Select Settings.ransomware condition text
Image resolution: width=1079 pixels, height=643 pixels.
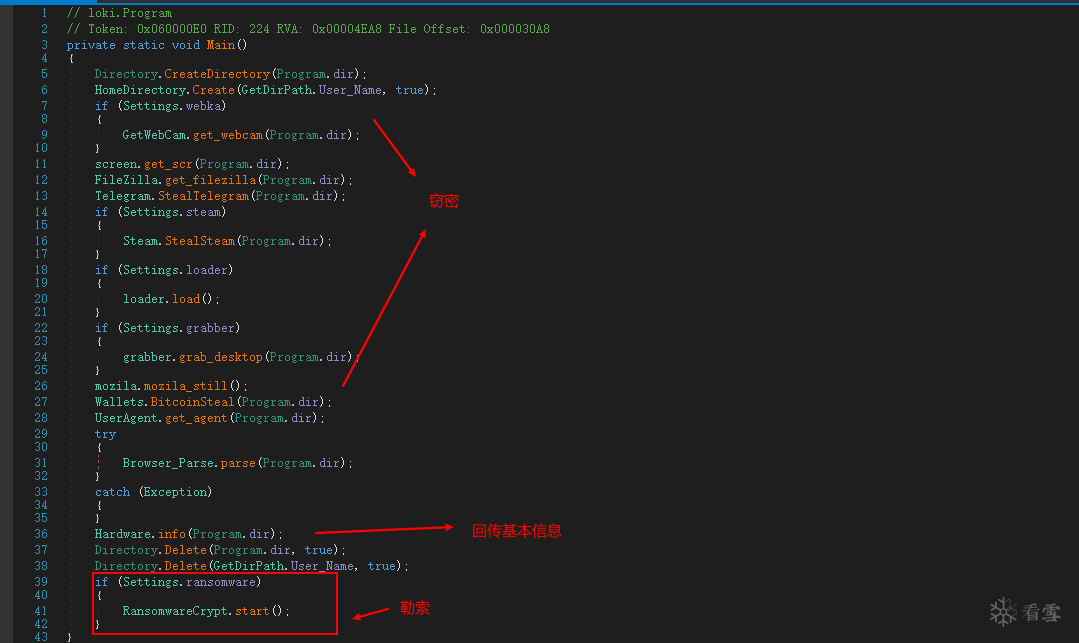(x=189, y=582)
